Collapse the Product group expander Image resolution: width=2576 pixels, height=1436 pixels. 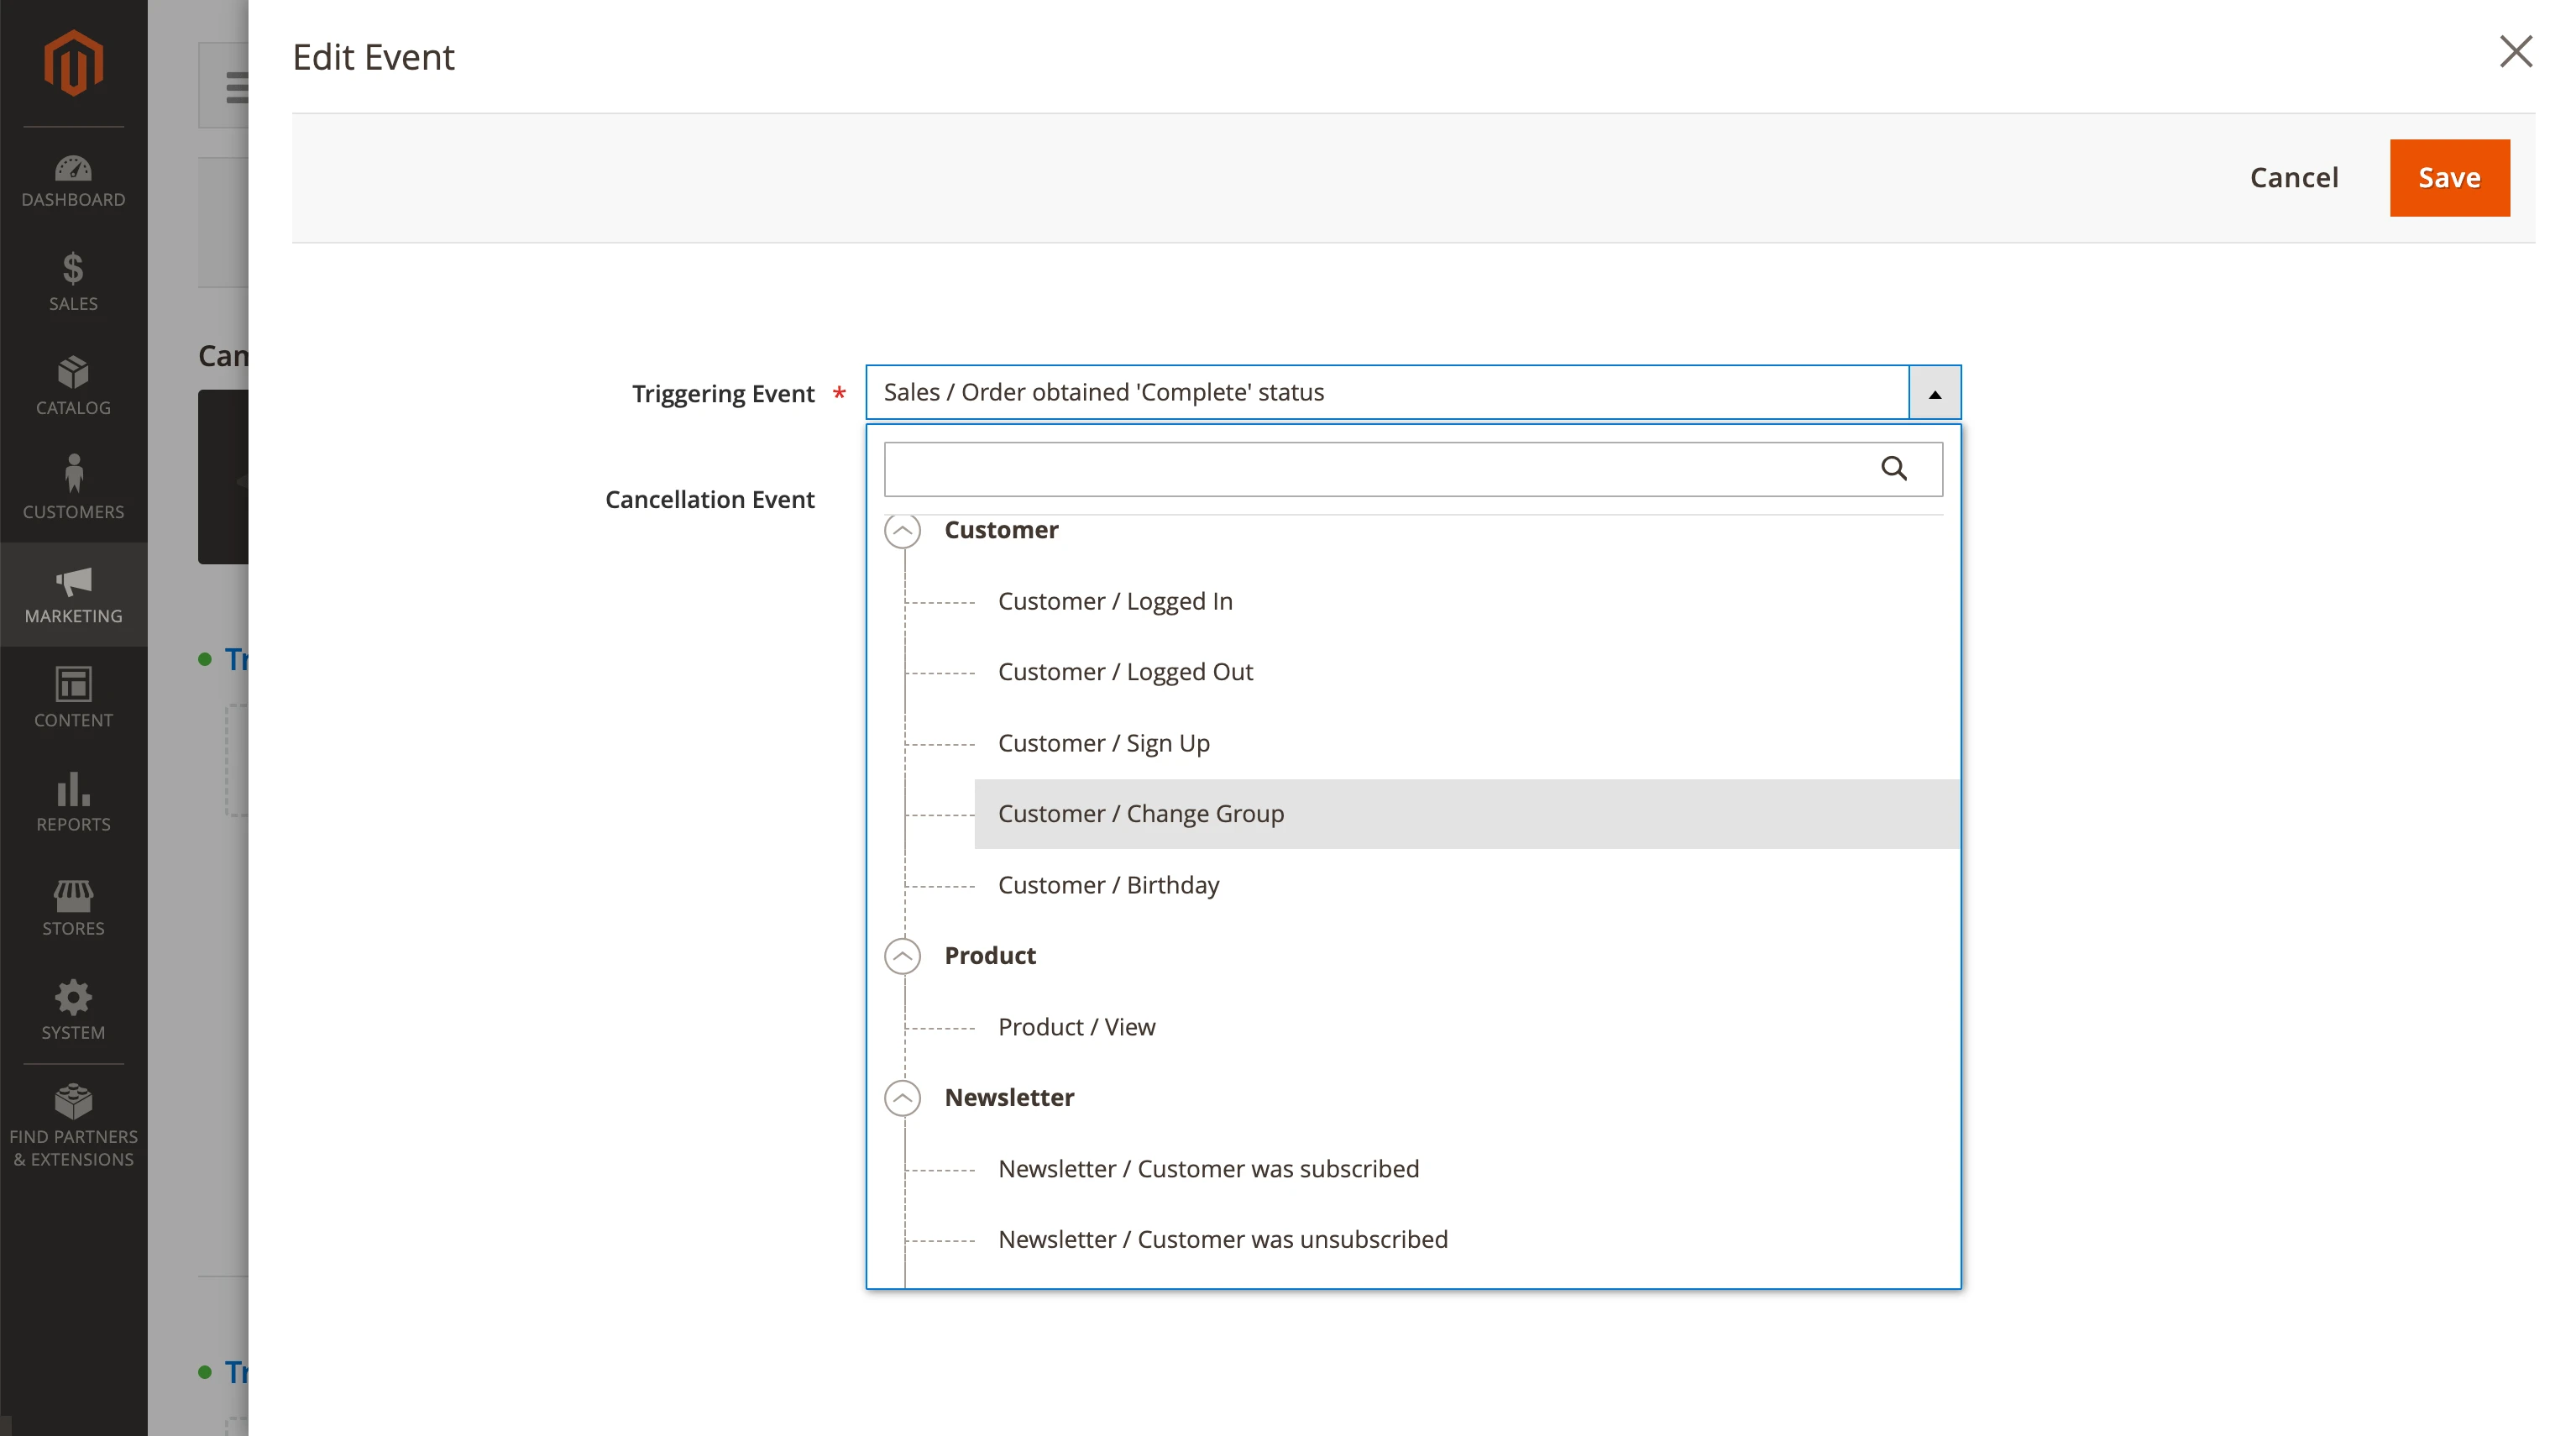click(x=902, y=957)
